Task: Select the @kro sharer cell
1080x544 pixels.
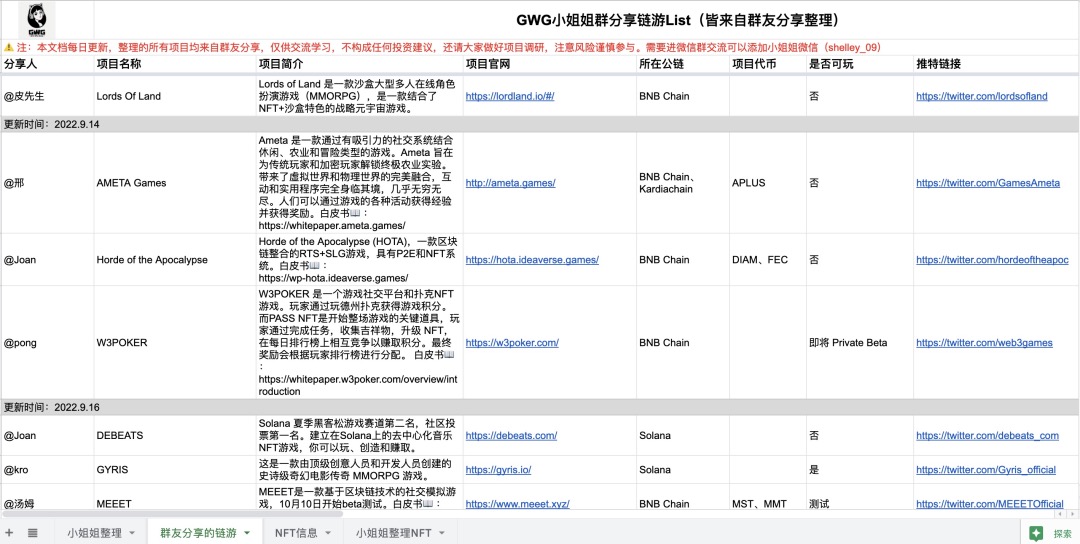Action: (47, 470)
